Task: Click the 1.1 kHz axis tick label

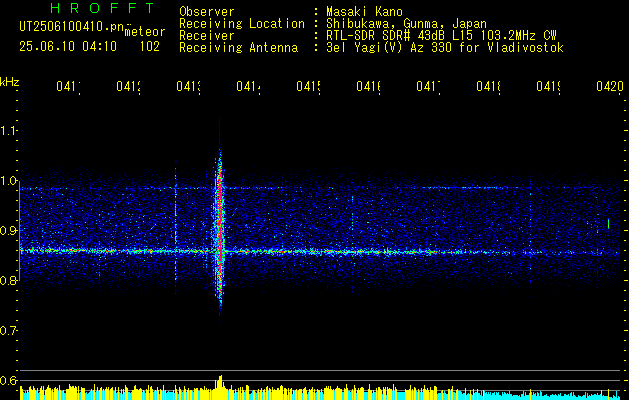Action: click(x=8, y=130)
